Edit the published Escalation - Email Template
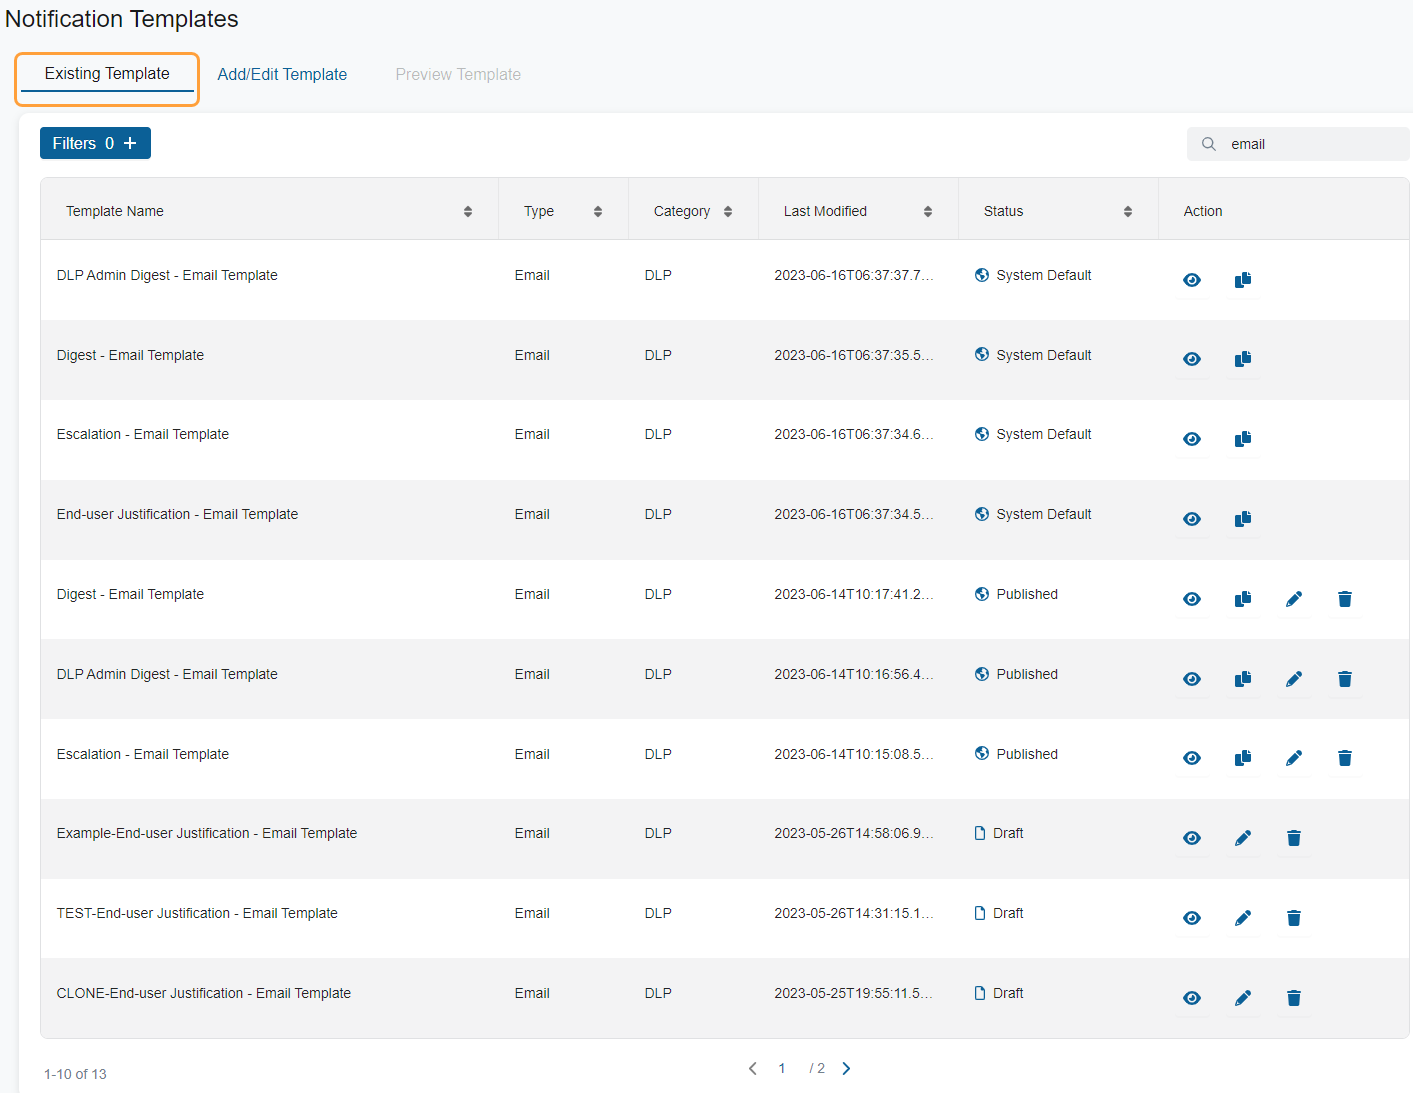 [x=1294, y=758]
